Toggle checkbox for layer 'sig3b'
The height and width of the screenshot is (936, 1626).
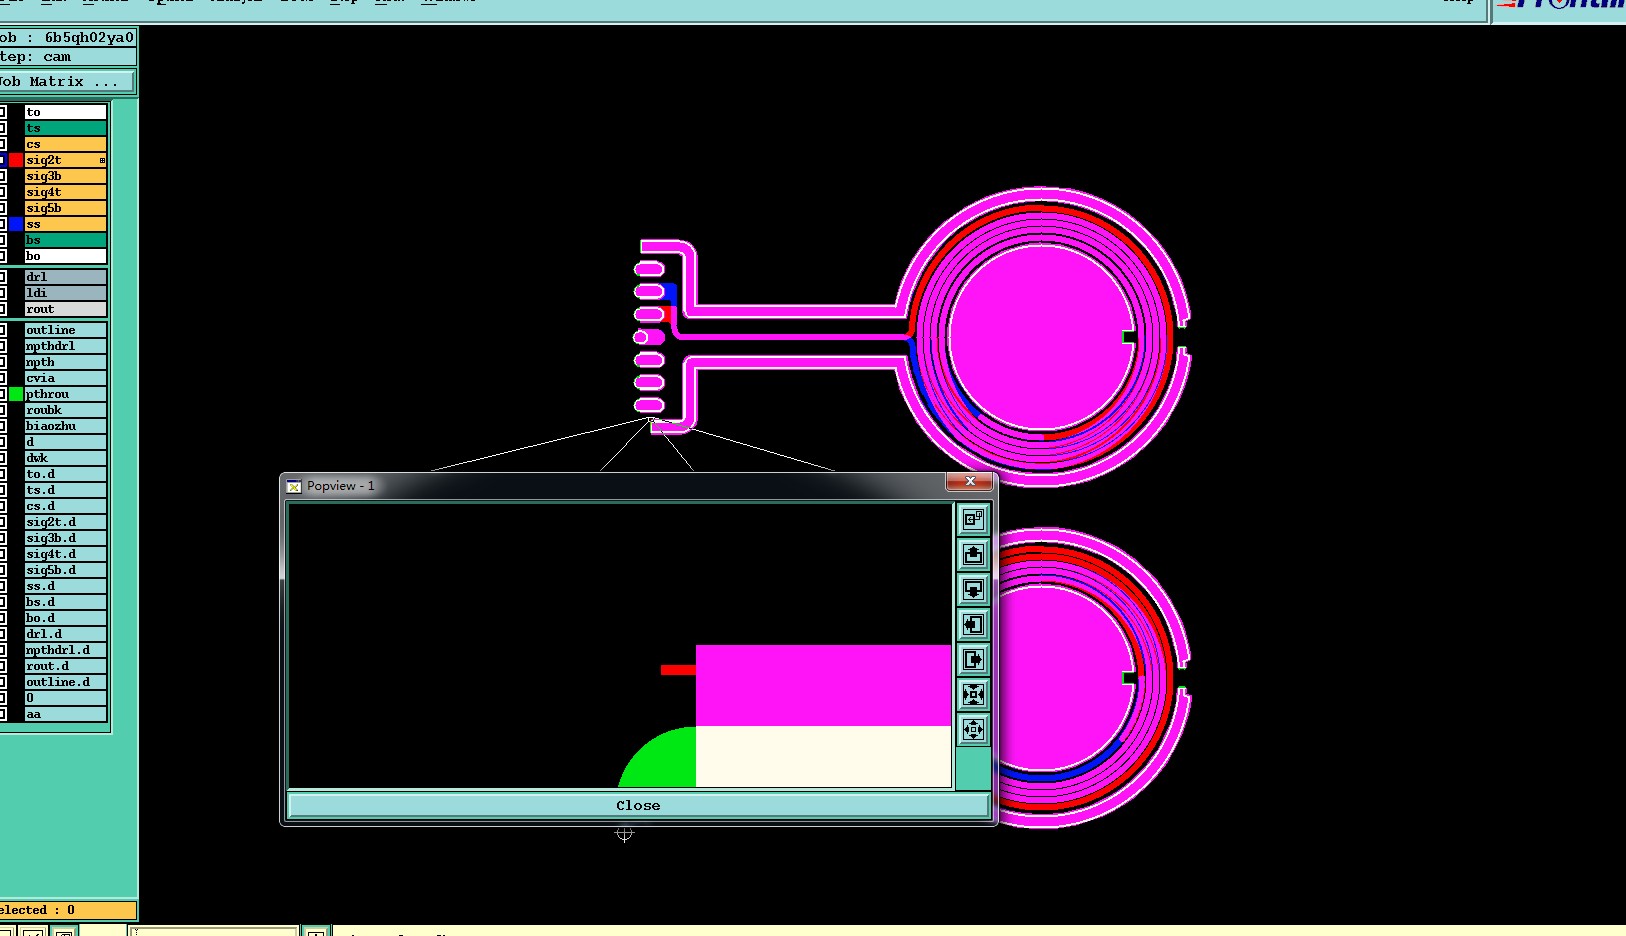[3, 176]
